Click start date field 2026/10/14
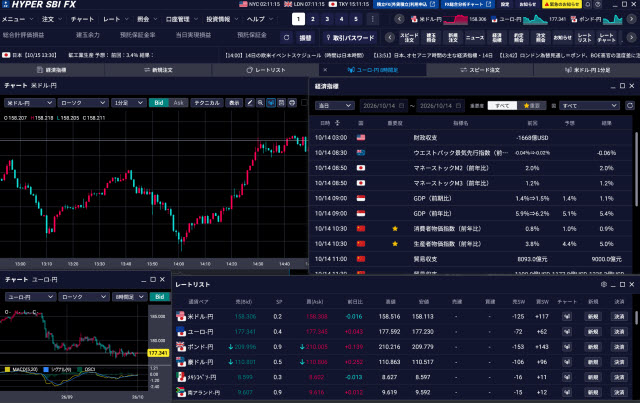This screenshot has height=403, width=640. tap(383, 106)
